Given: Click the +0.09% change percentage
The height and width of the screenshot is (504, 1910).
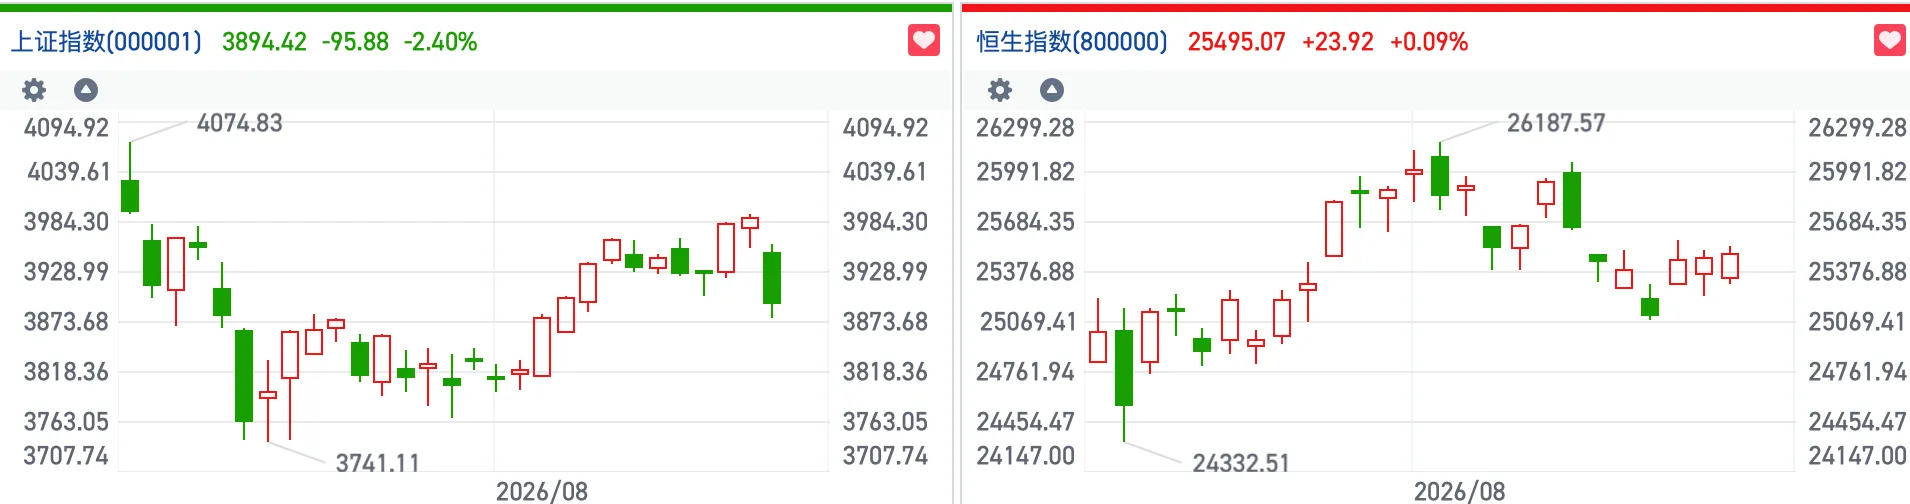Looking at the screenshot, I should (x=1429, y=42).
